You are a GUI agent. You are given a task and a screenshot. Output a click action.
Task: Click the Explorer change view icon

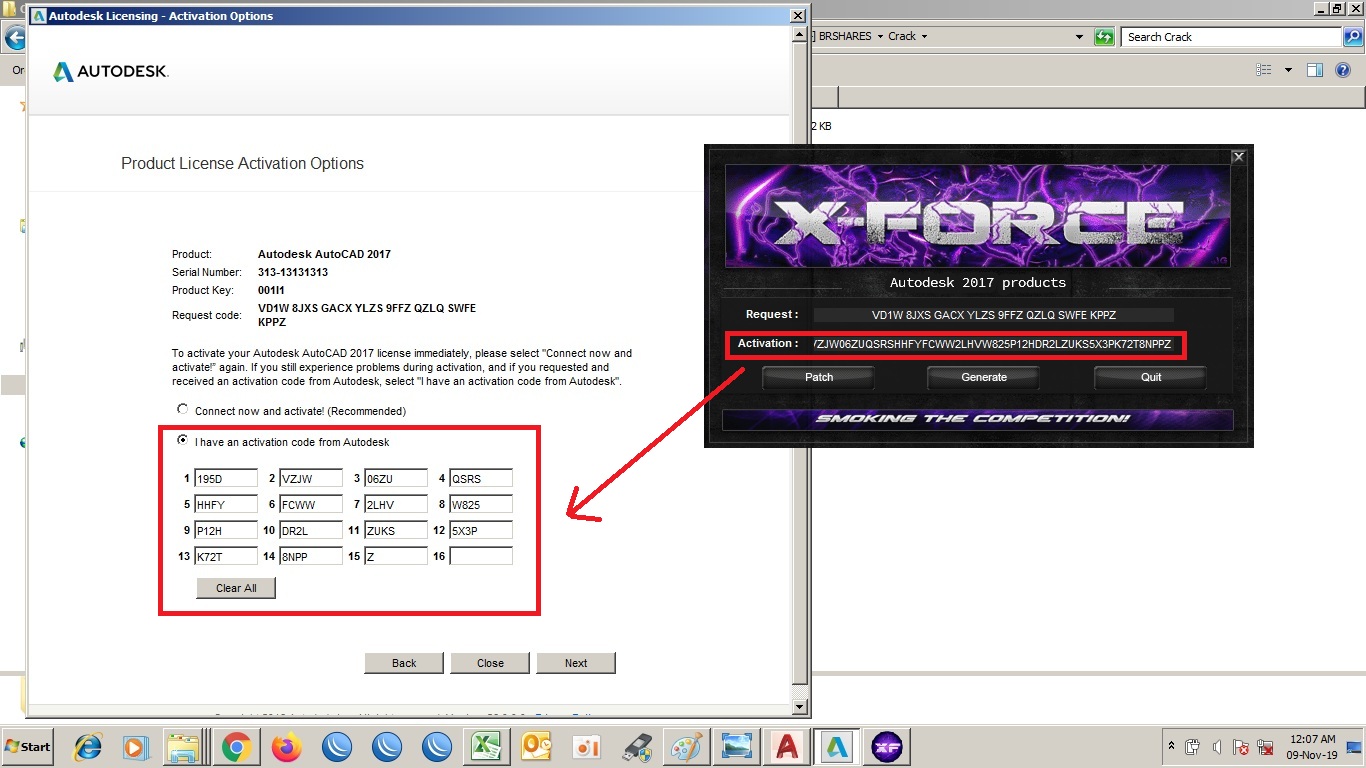(1264, 70)
